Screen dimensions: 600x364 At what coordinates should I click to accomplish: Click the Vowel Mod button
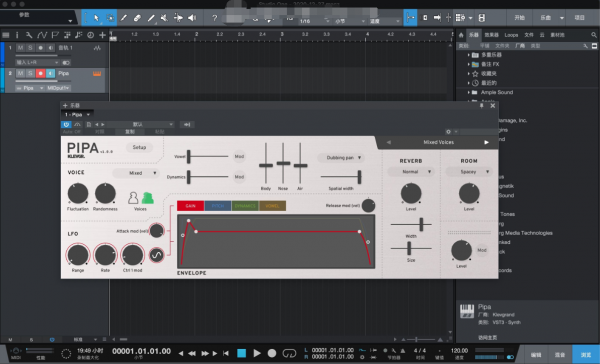click(x=239, y=156)
